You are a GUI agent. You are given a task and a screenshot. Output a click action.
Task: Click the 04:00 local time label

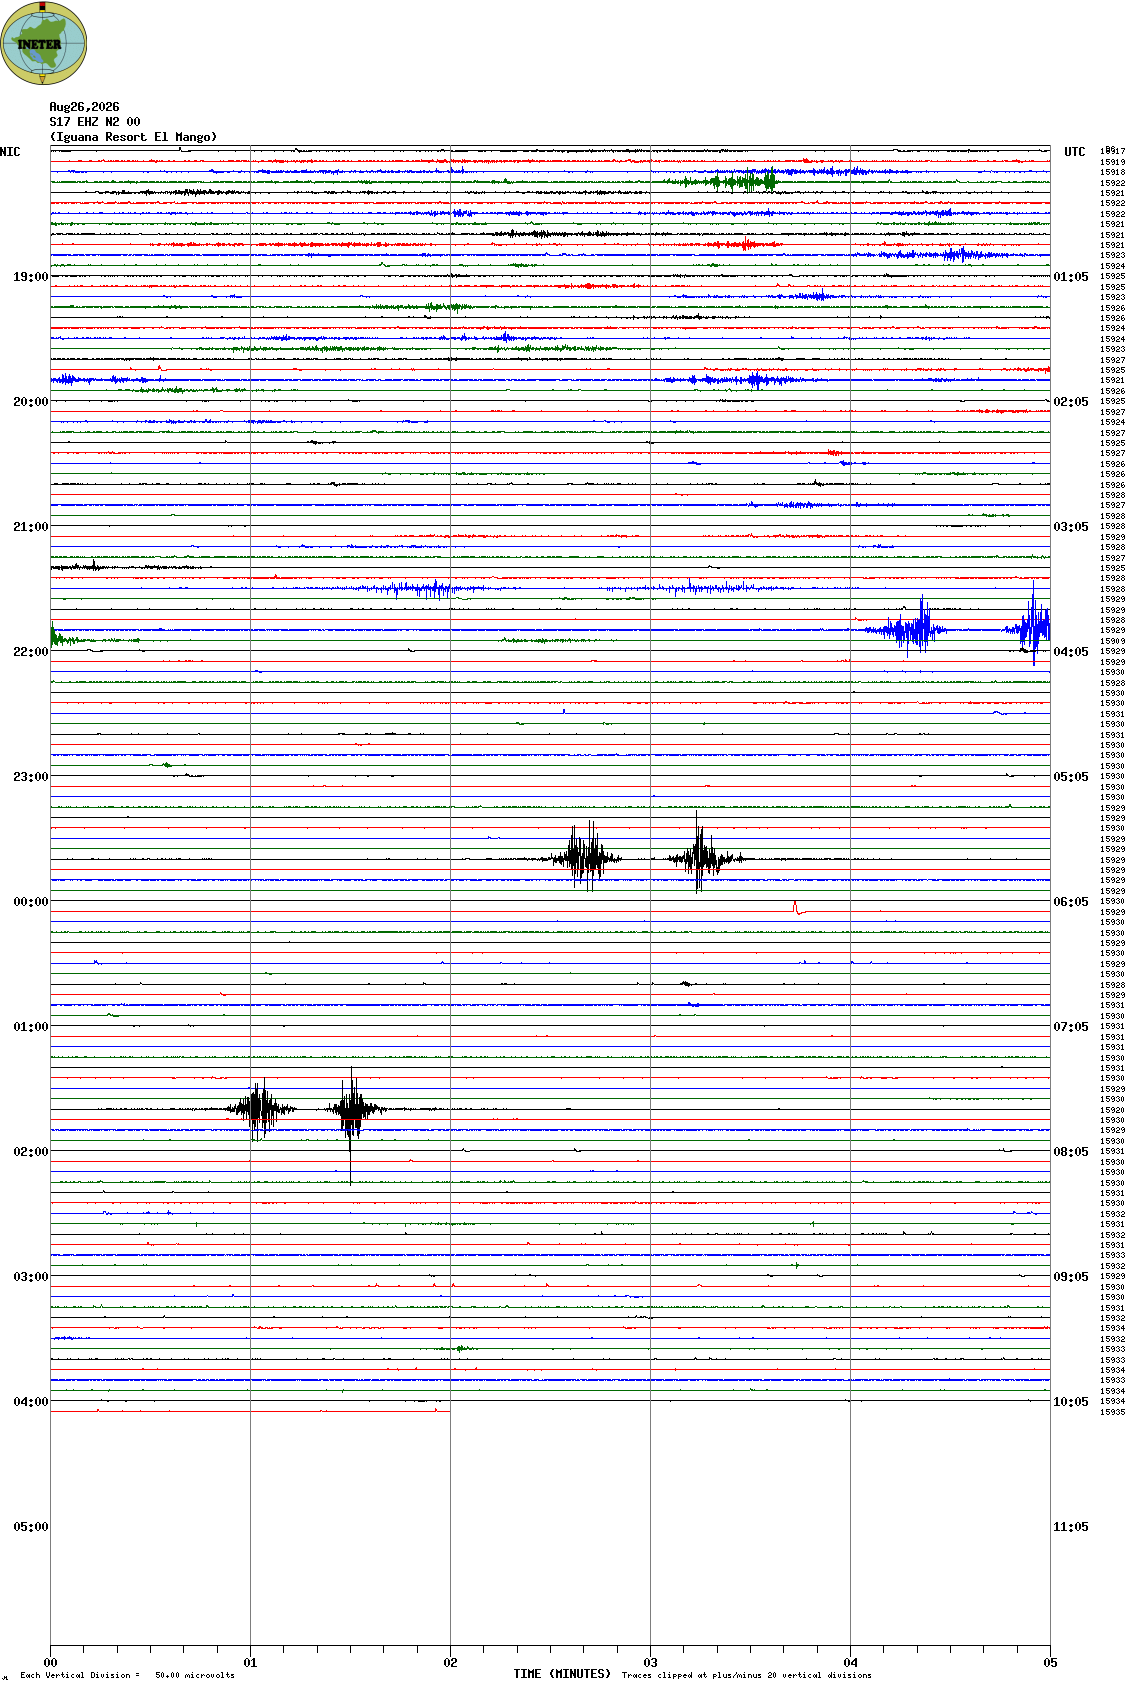pos(30,1402)
